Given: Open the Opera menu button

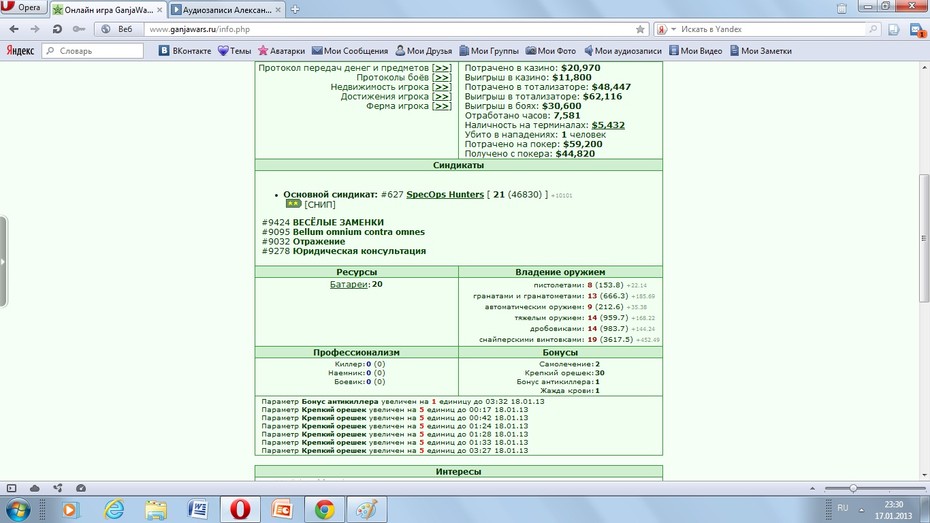Looking at the screenshot, I should (23, 8).
